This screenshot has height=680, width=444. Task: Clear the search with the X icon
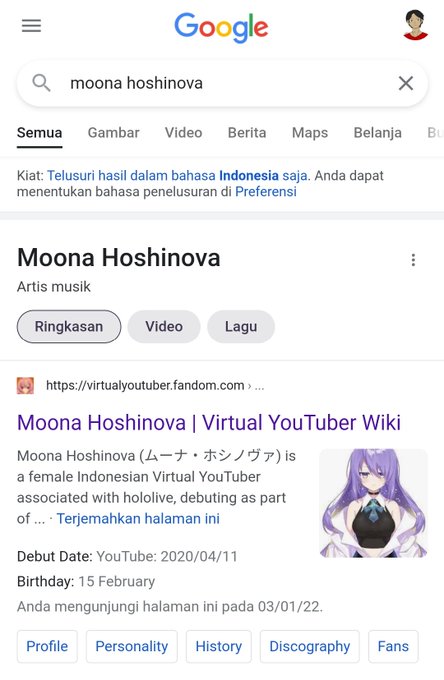406,83
